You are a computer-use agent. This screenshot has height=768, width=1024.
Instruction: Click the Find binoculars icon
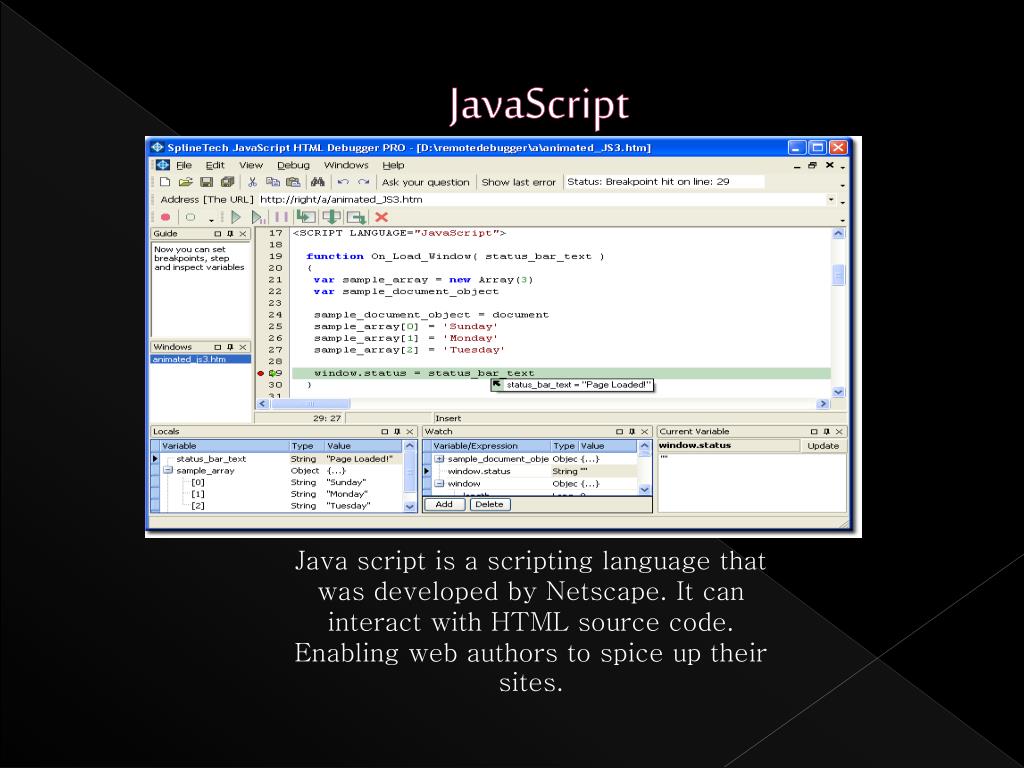click(x=318, y=182)
